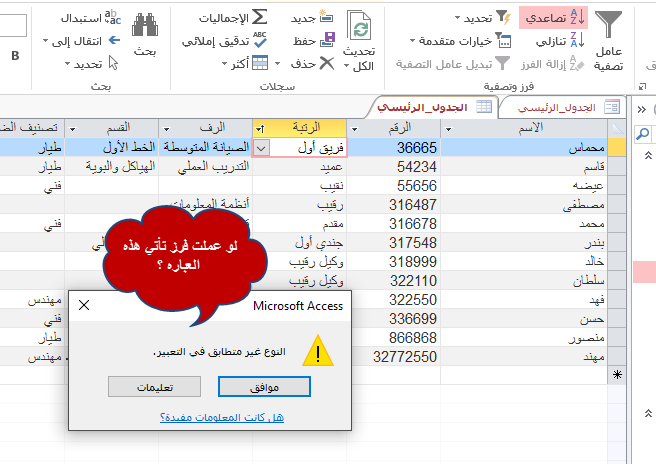Select the cell الصيانة المتوسطة
This screenshot has width=656, height=464.
click(x=205, y=148)
